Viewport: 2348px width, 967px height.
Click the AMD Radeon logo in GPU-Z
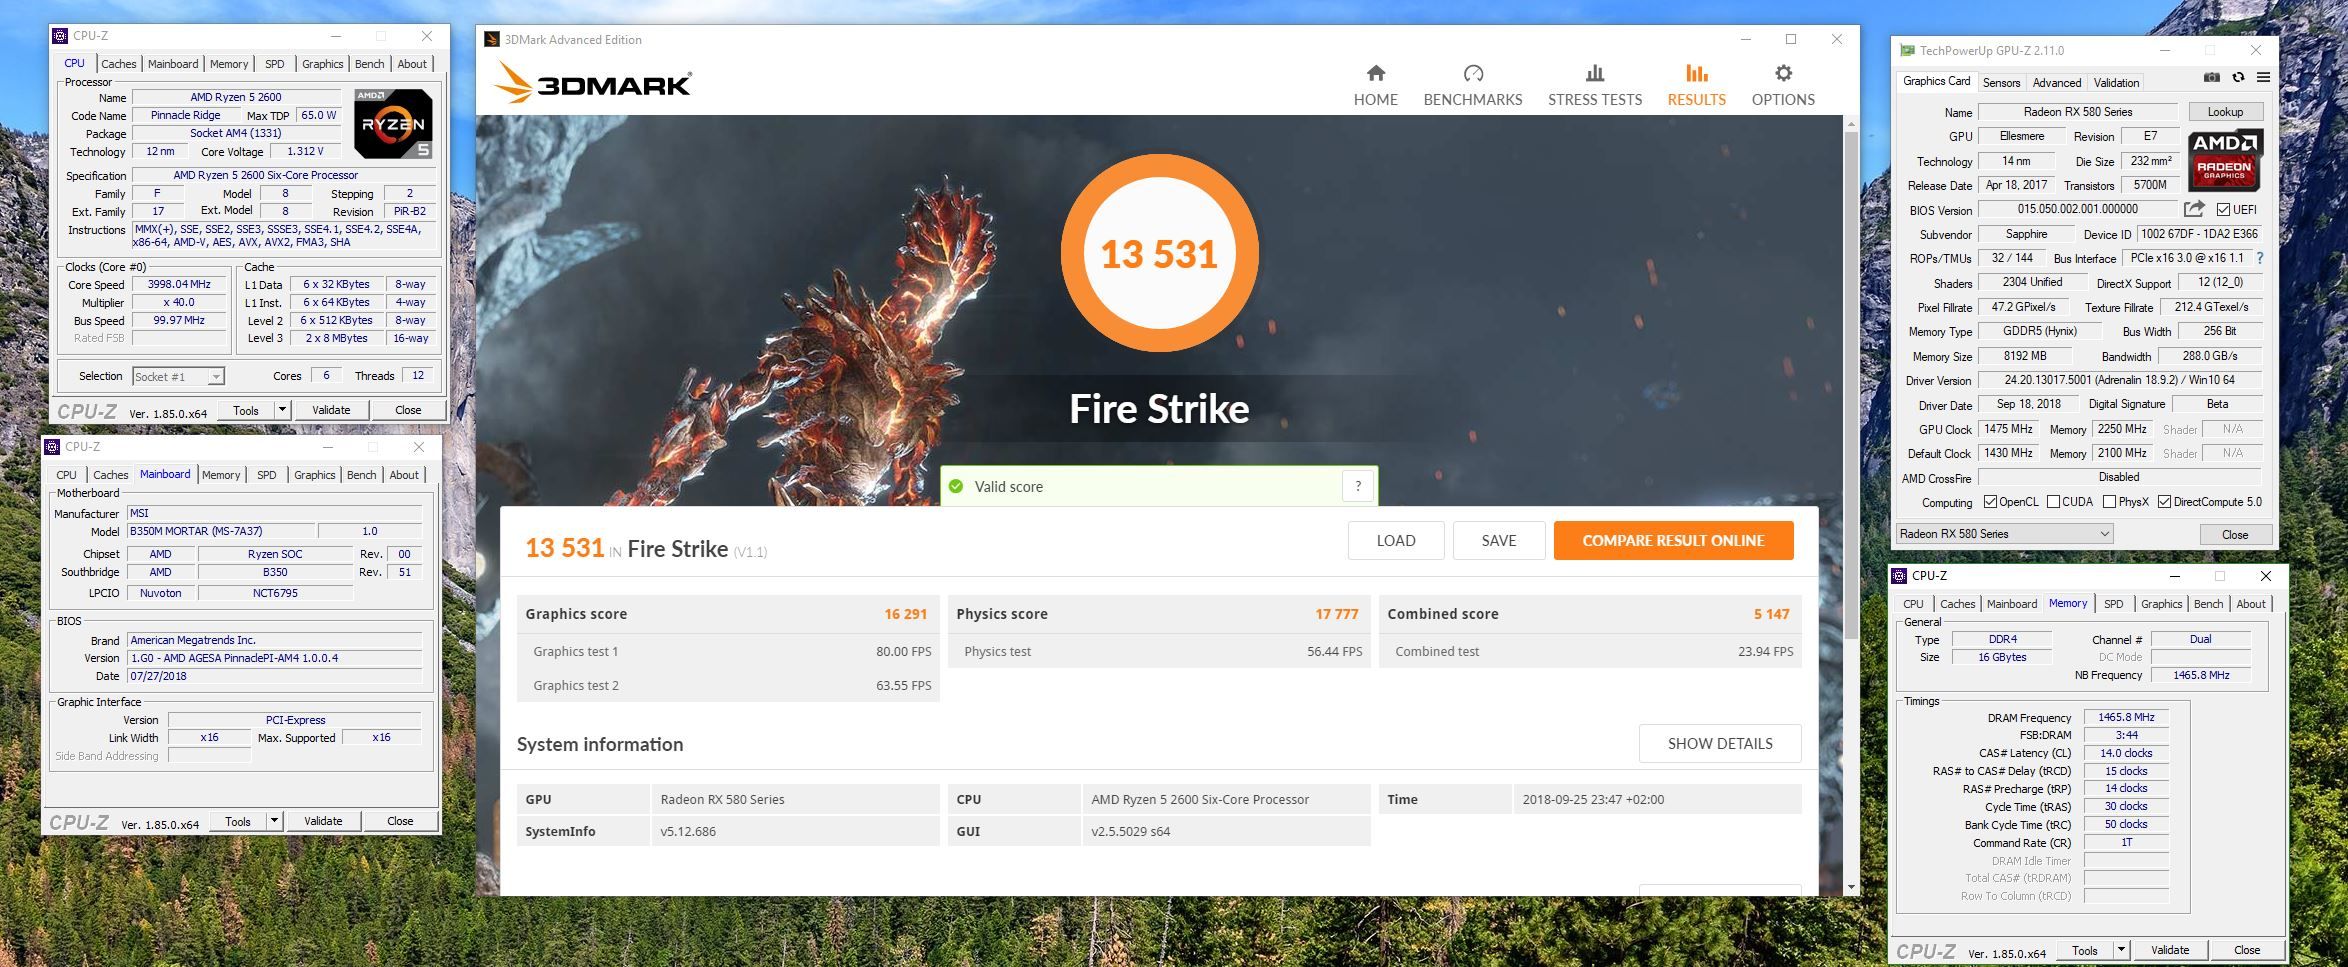click(x=2224, y=160)
